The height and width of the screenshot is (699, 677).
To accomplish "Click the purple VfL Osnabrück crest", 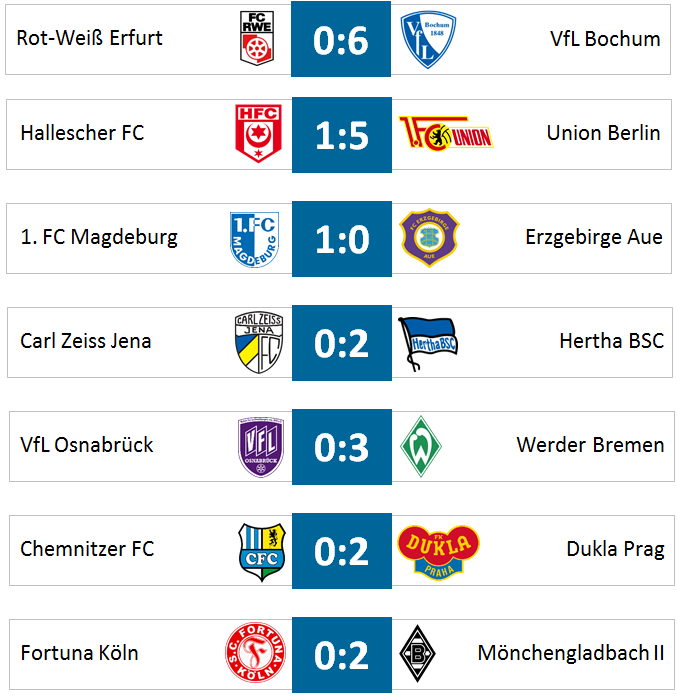I will tap(261, 448).
